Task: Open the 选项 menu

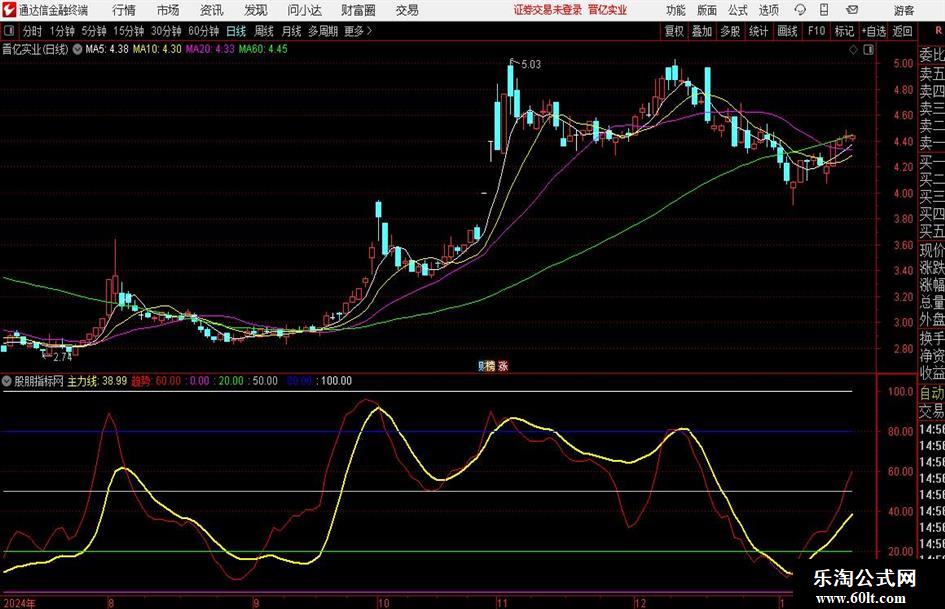Action: [x=768, y=10]
